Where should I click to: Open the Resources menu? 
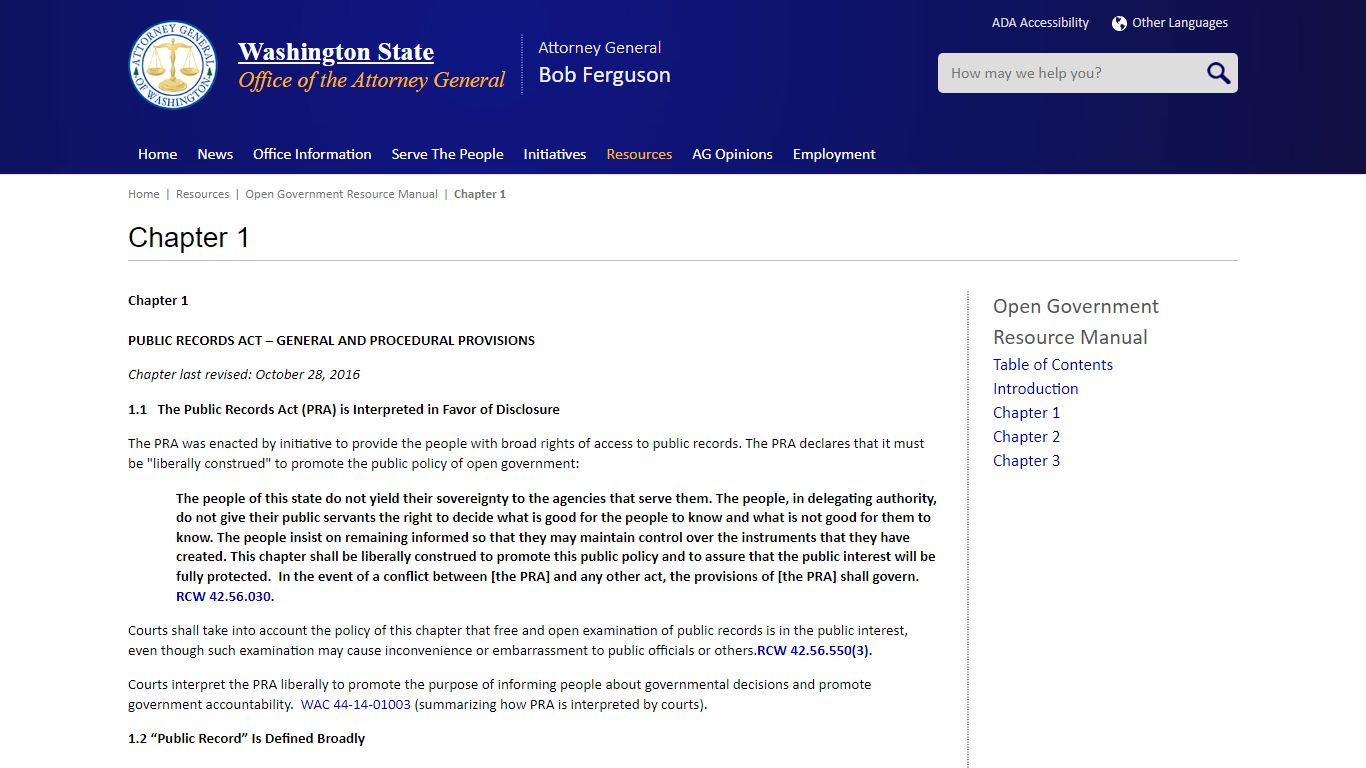(639, 154)
